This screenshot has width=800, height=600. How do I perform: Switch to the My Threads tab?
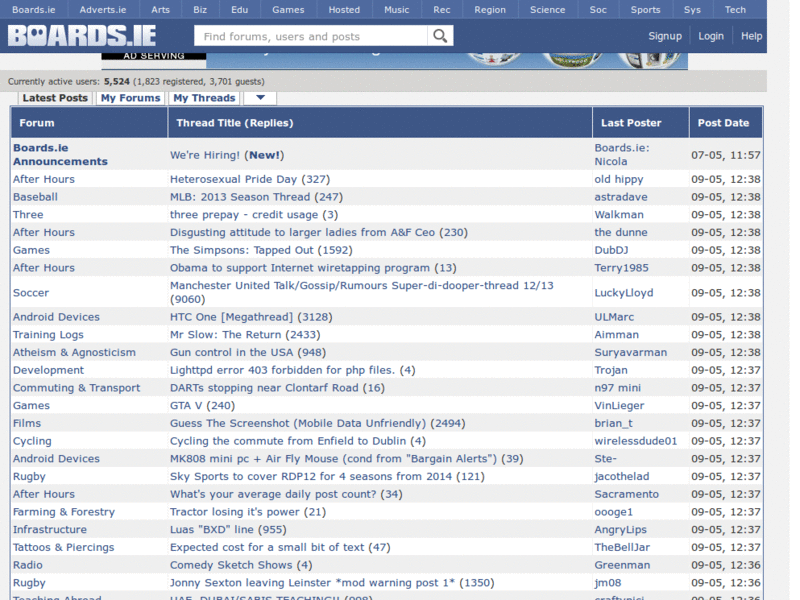204,98
